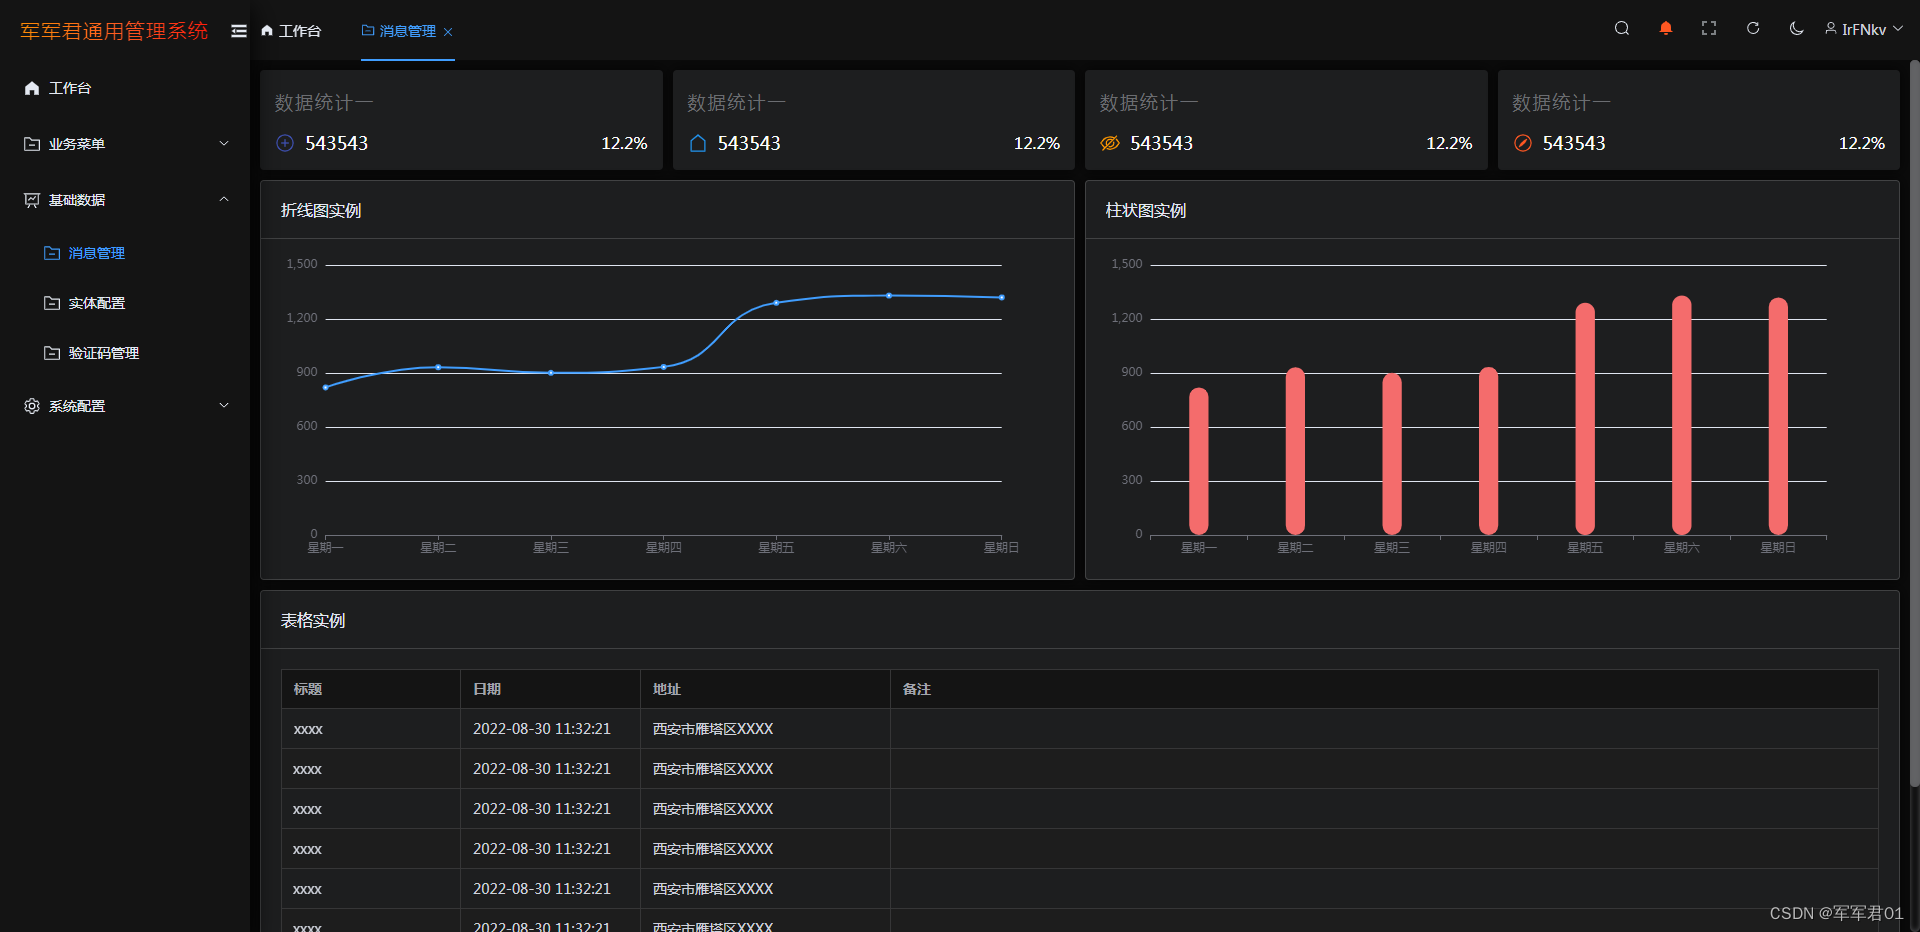The height and width of the screenshot is (932, 1920).
Task: Toggle the sidebar collapse hamburger icon
Action: [x=239, y=31]
